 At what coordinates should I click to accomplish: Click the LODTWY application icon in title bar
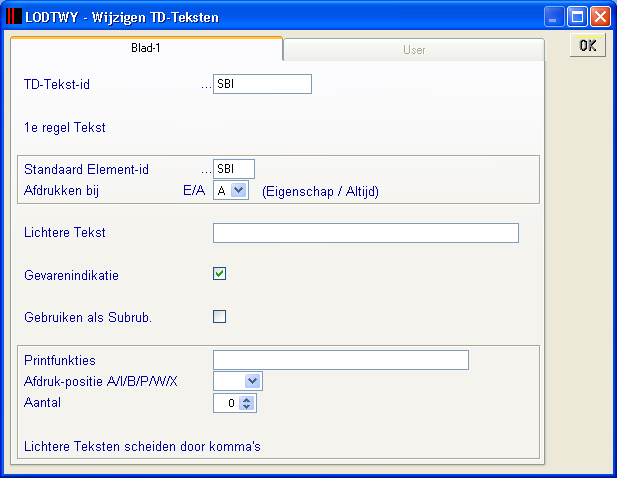(x=14, y=17)
